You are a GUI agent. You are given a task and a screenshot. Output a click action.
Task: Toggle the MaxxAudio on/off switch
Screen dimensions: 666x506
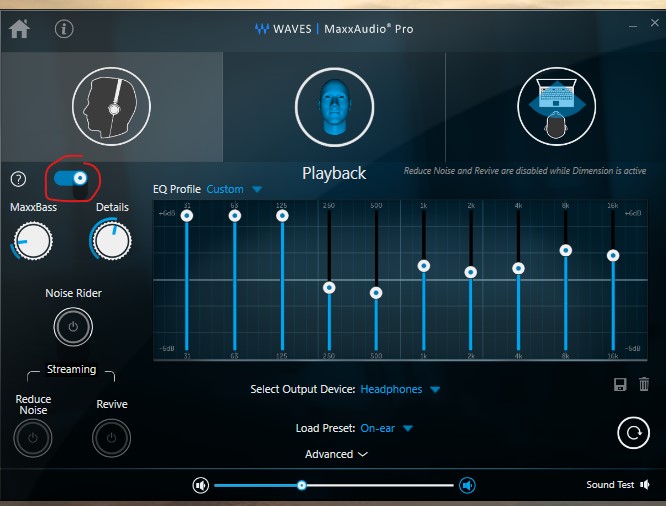(71, 178)
